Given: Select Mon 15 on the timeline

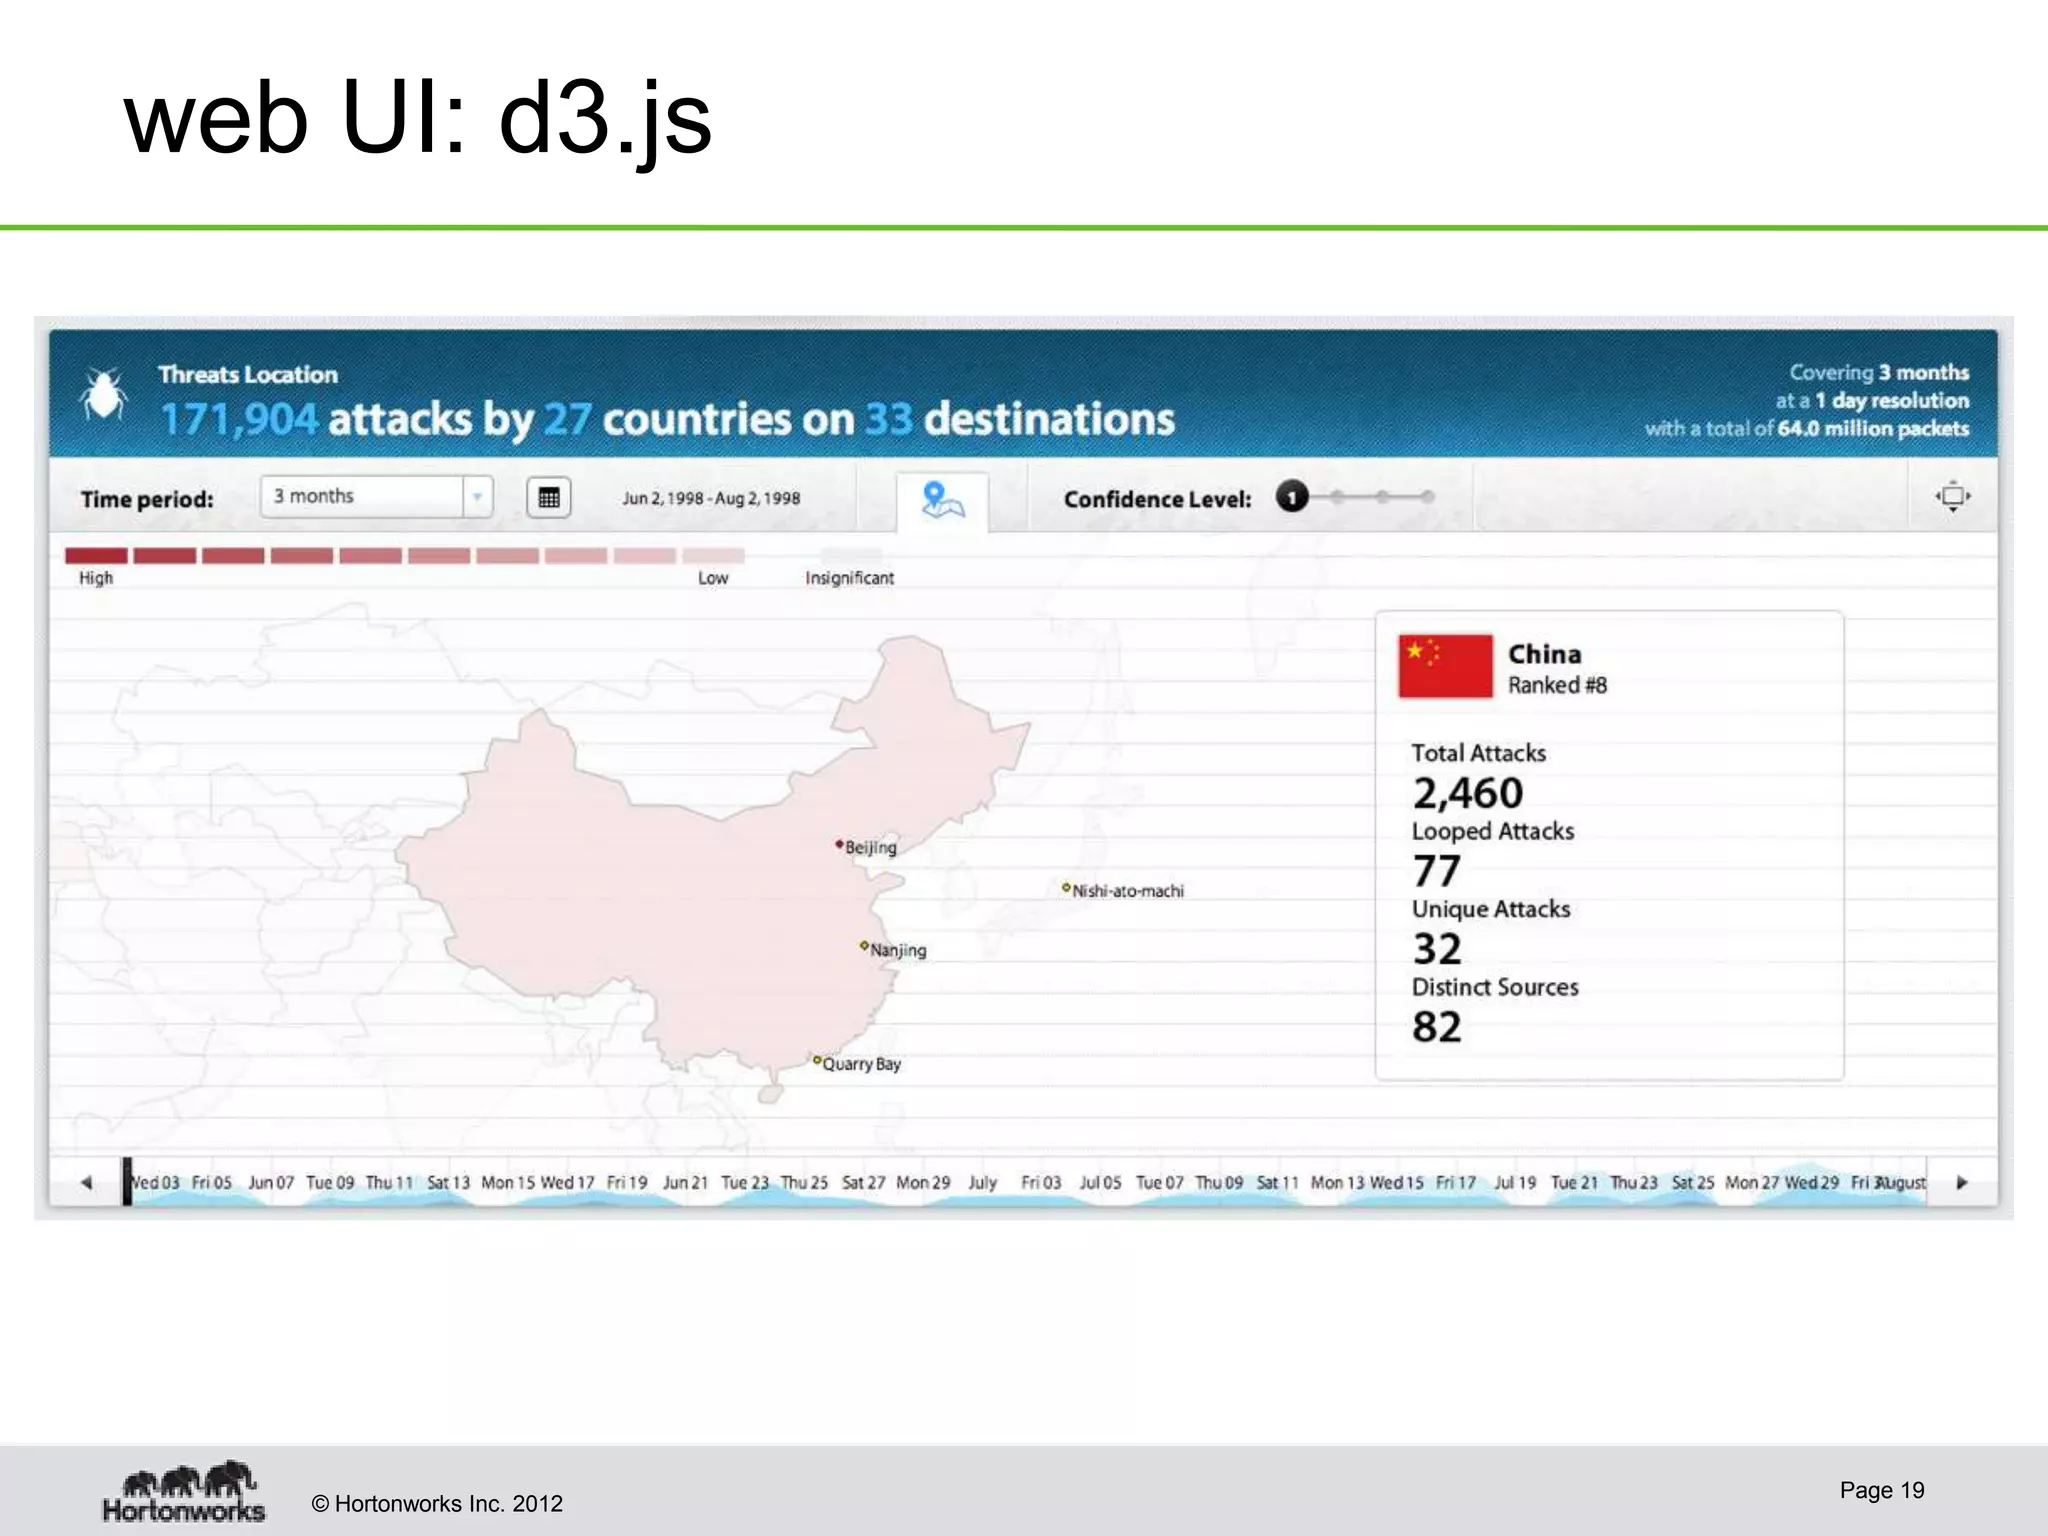Looking at the screenshot, I should point(508,1182).
